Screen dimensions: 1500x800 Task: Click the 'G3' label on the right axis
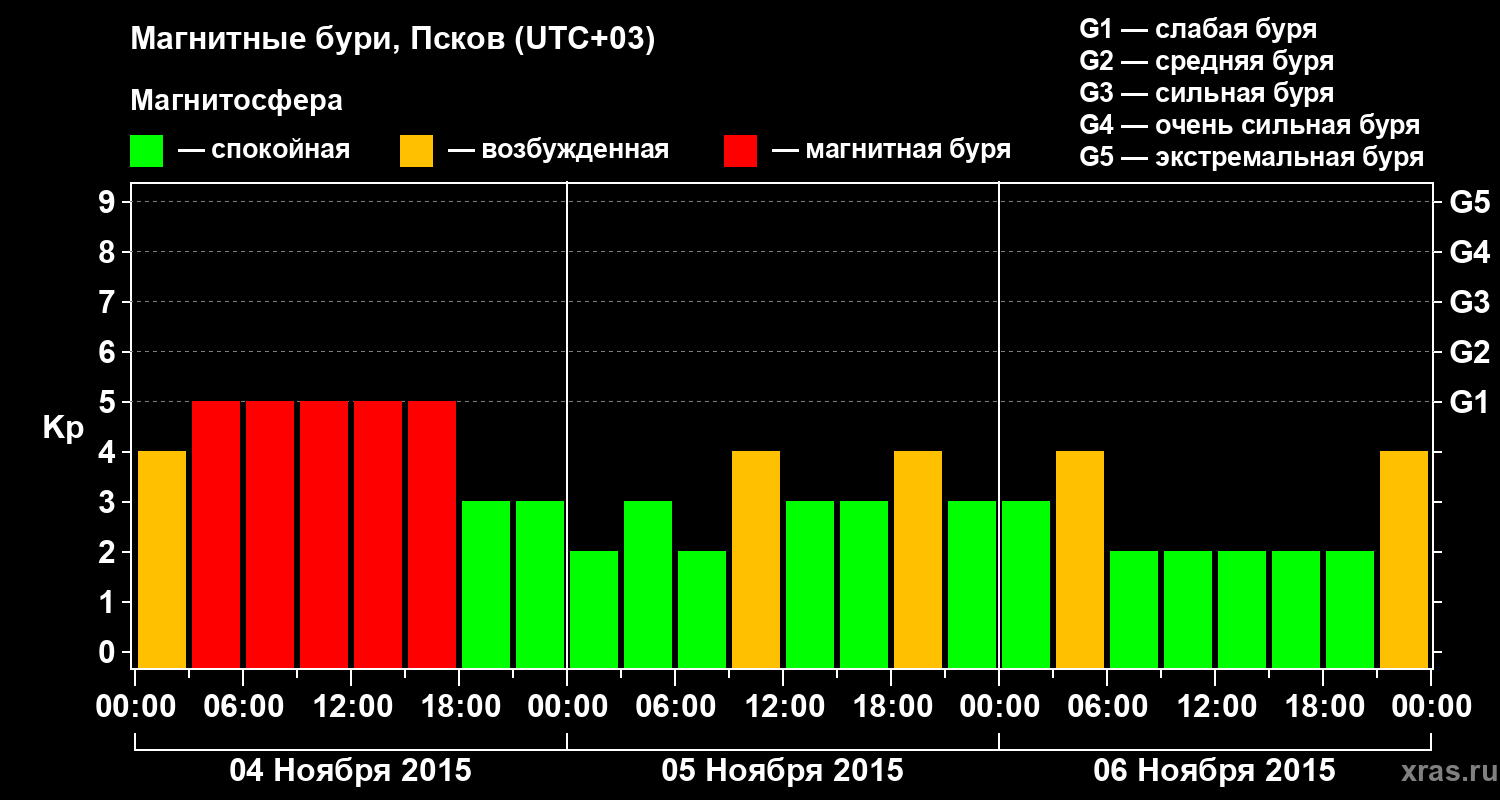point(1470,302)
